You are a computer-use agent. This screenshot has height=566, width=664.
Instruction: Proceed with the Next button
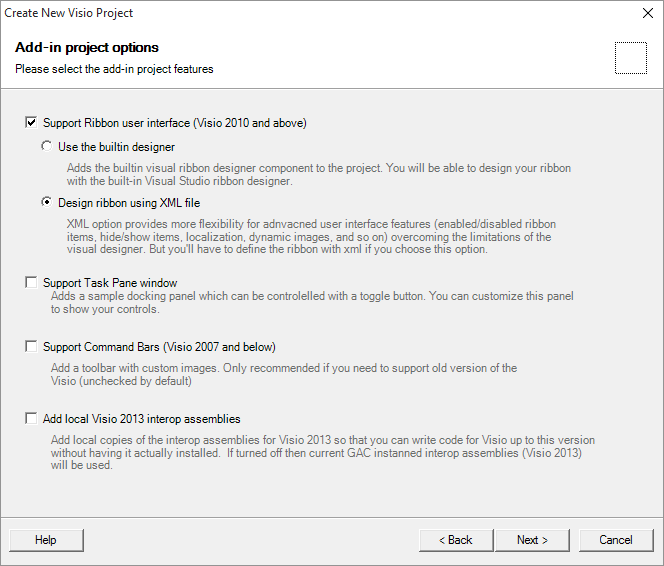pyautogui.click(x=532, y=540)
